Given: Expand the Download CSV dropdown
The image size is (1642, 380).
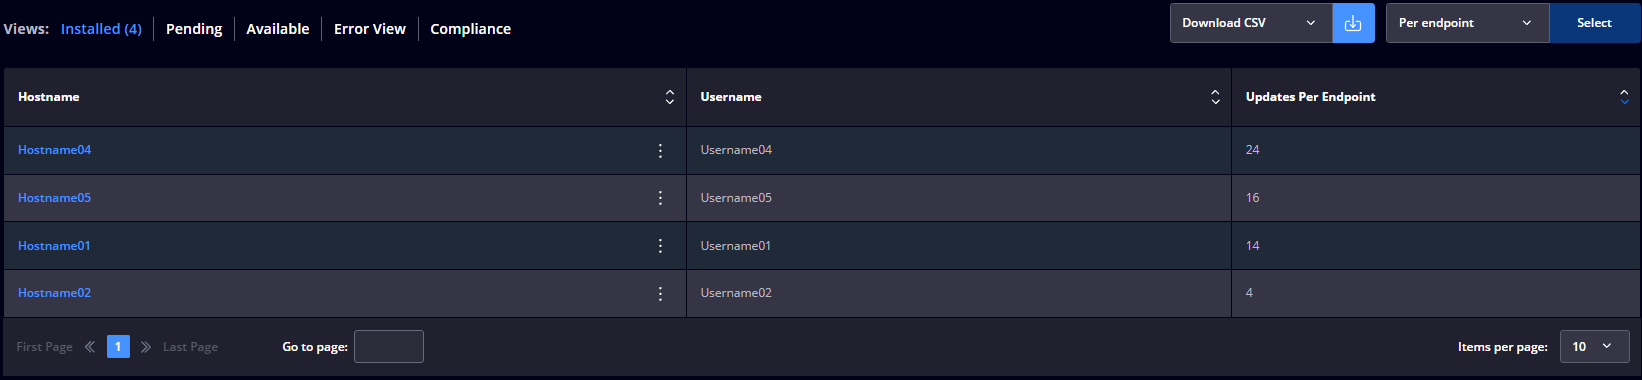Looking at the screenshot, I should (1251, 23).
